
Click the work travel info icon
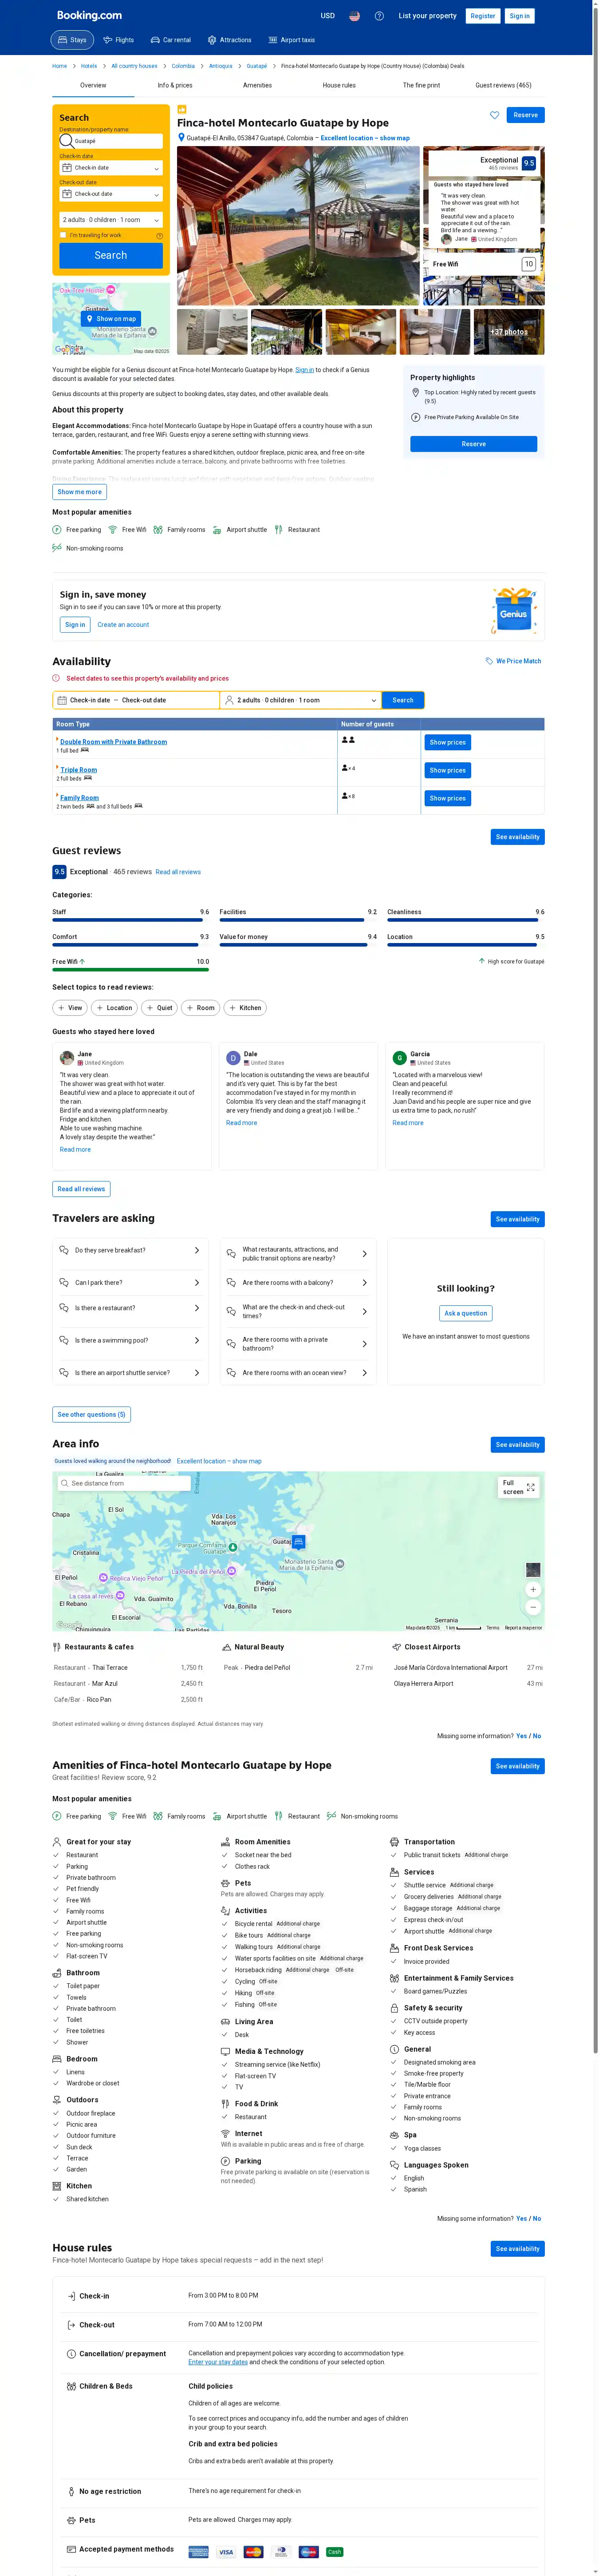click(159, 236)
